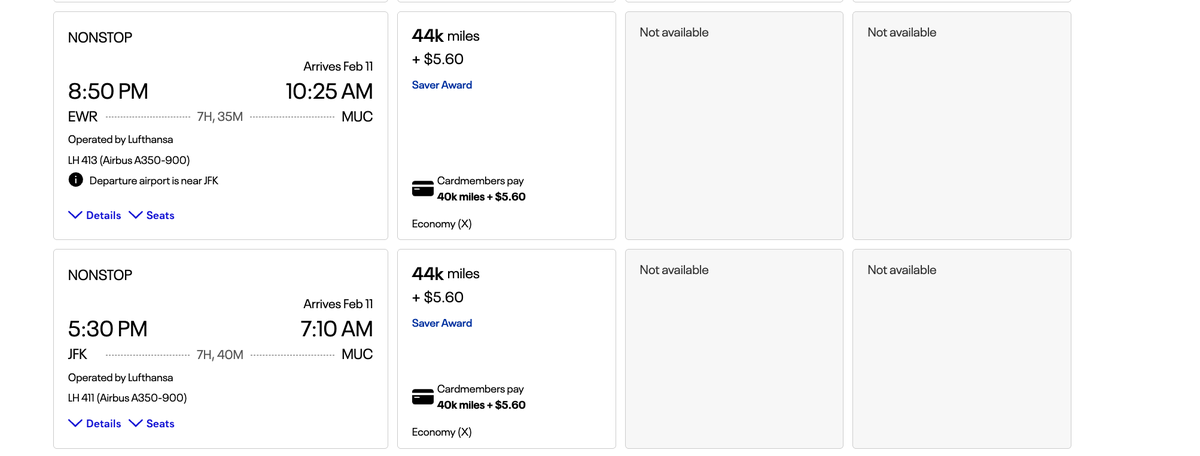This screenshot has width=1200, height=456.
Task: Click the chevron icon beside EWR flight Details
Action: tap(75, 215)
